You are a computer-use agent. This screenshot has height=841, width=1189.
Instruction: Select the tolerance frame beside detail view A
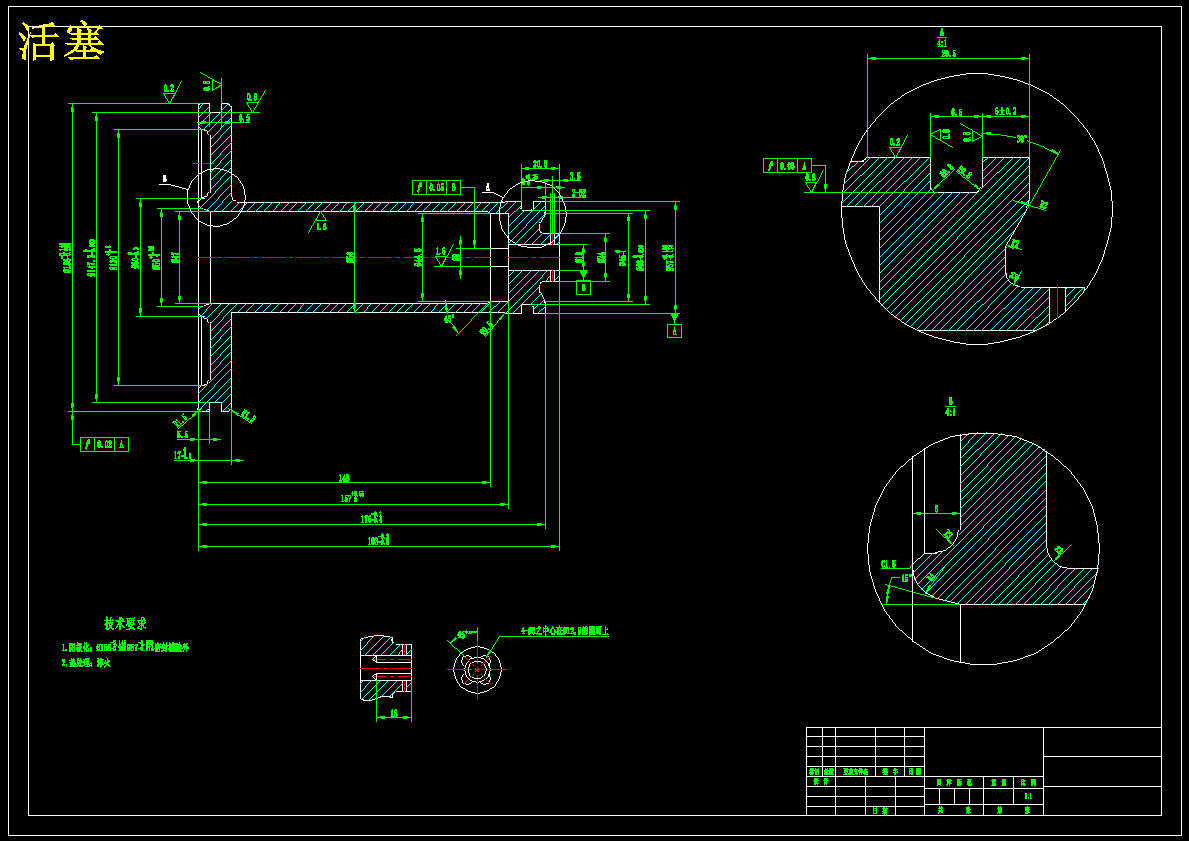[787, 165]
